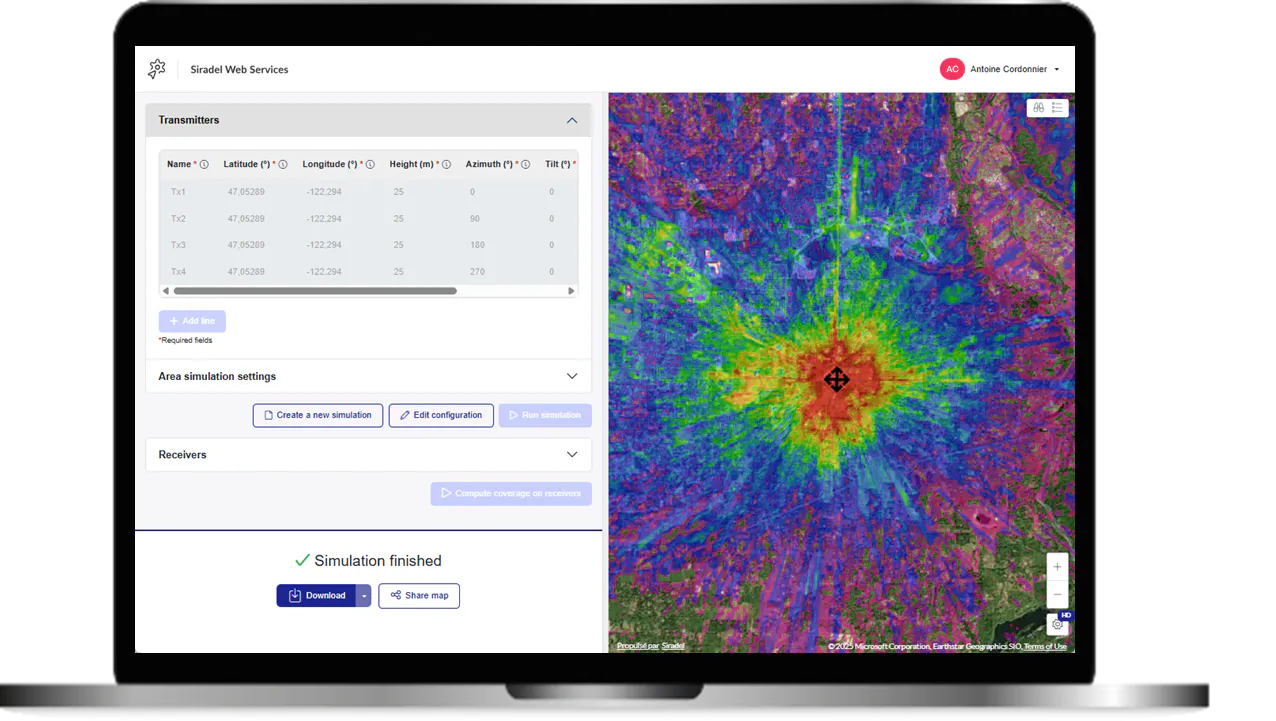Click the transmitter move marker on map

[837, 379]
